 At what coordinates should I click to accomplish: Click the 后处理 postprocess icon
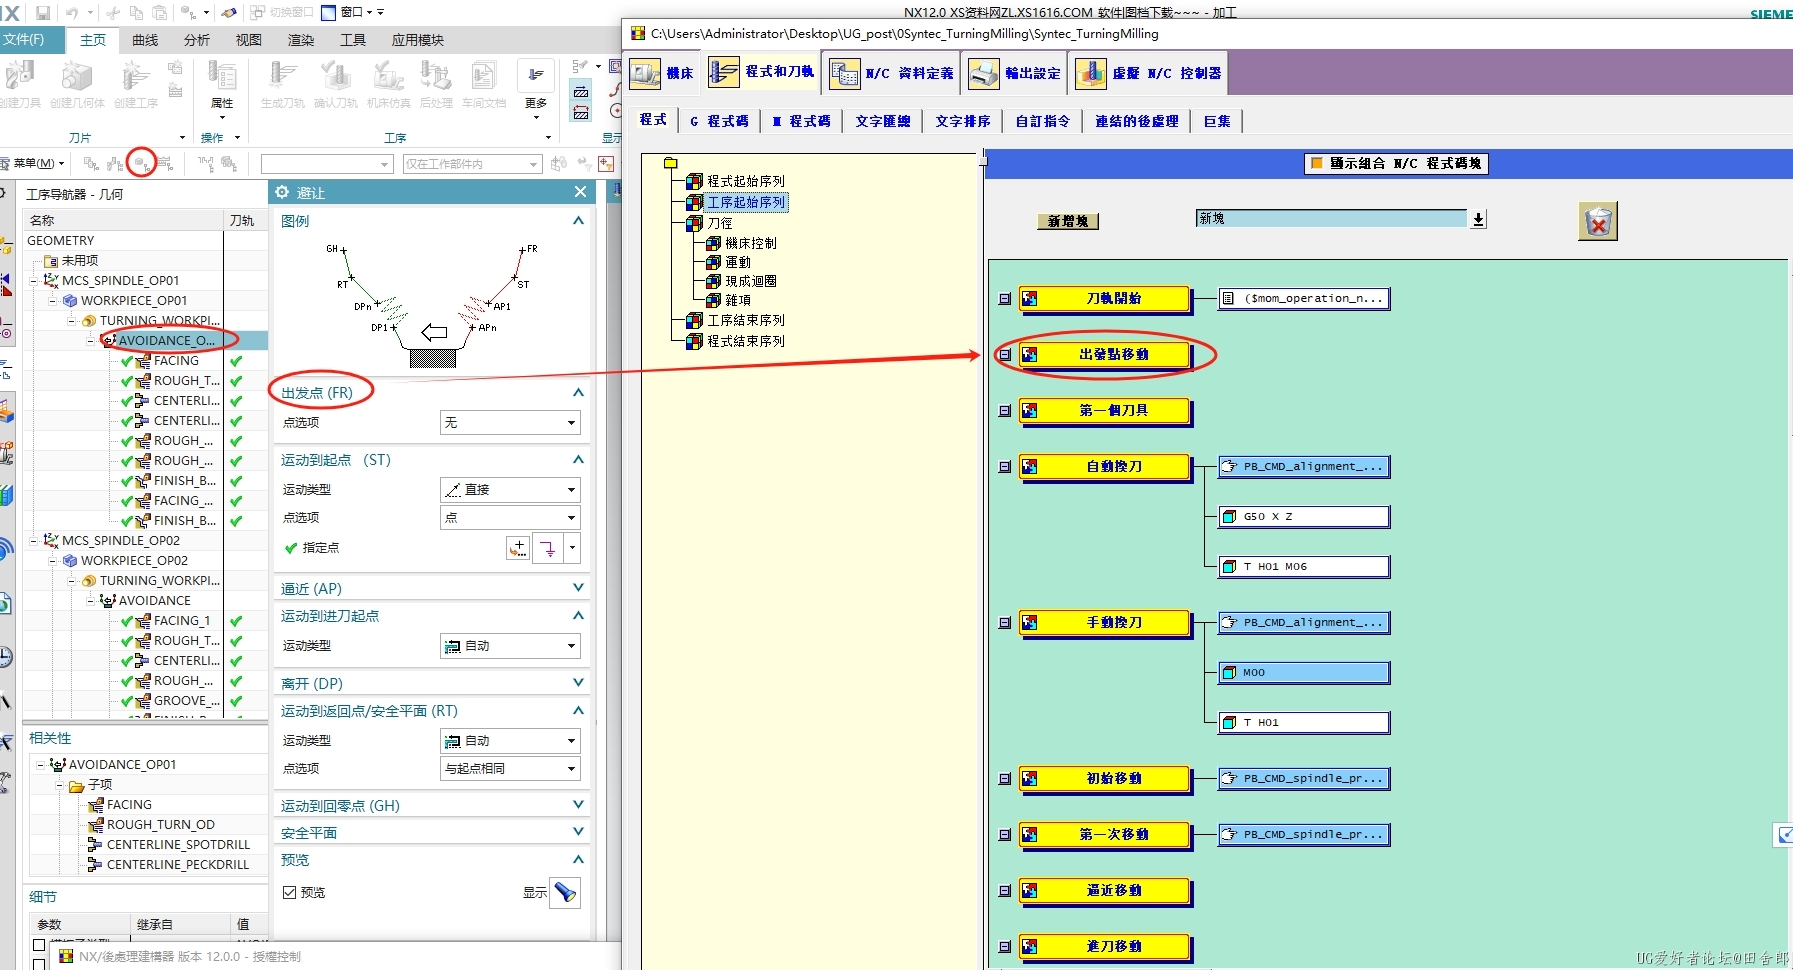coord(436,76)
